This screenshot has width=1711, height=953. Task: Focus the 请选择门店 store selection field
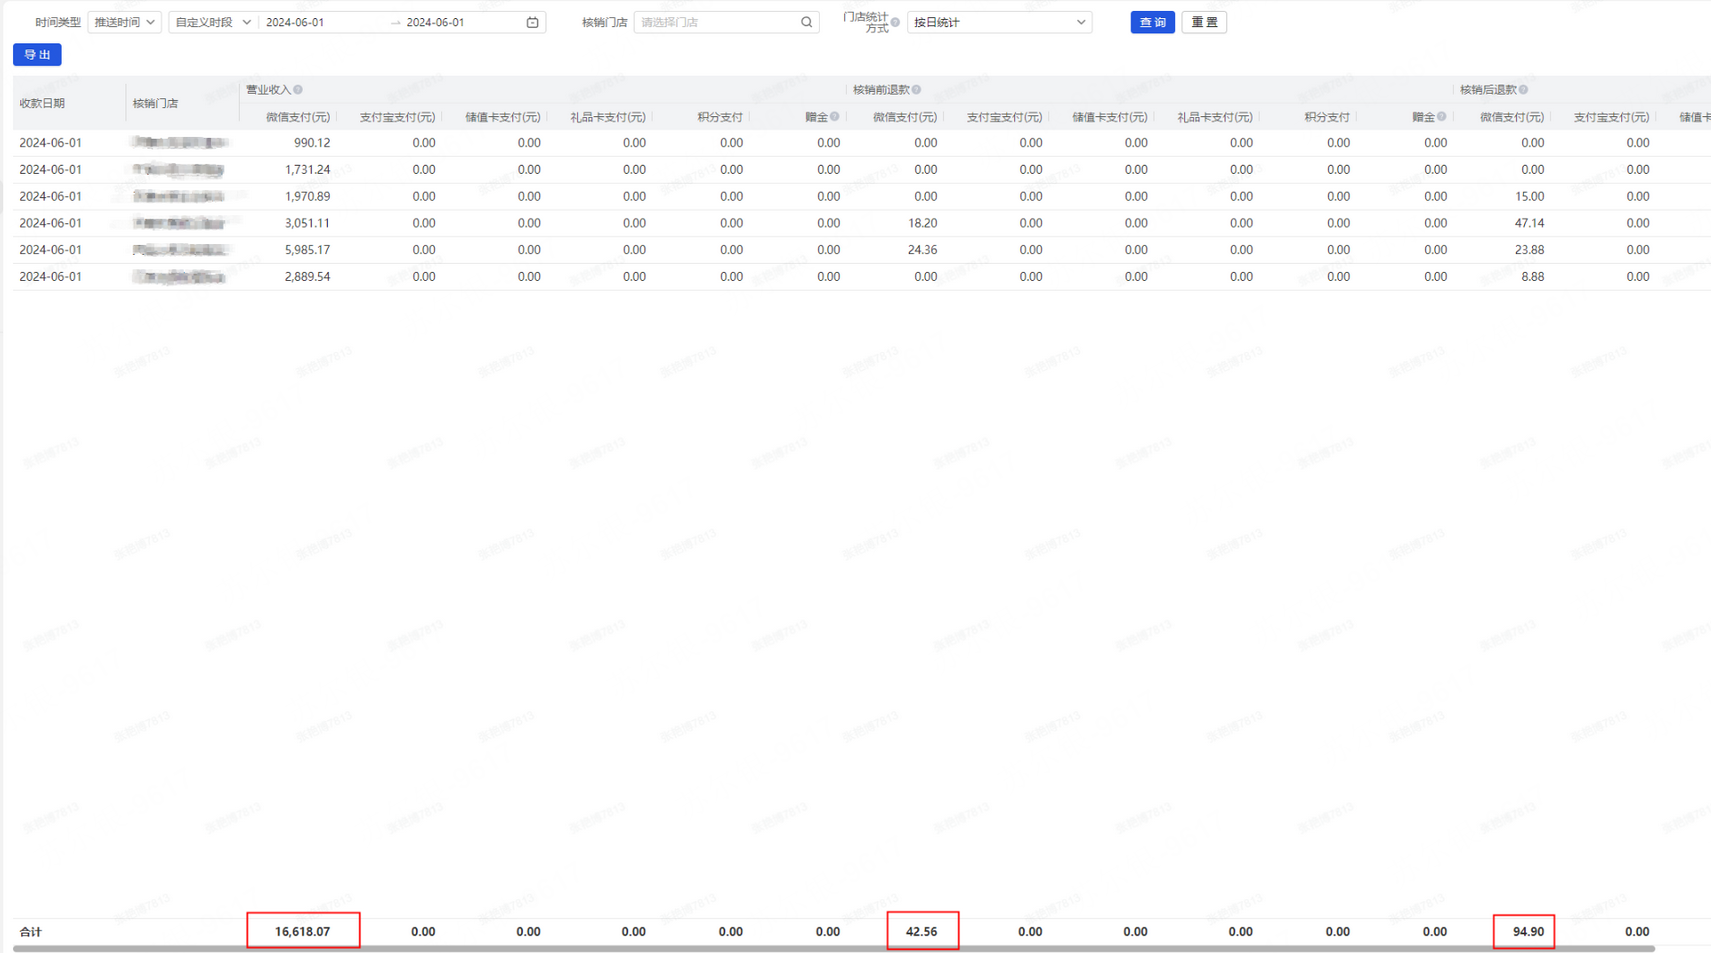pos(726,22)
